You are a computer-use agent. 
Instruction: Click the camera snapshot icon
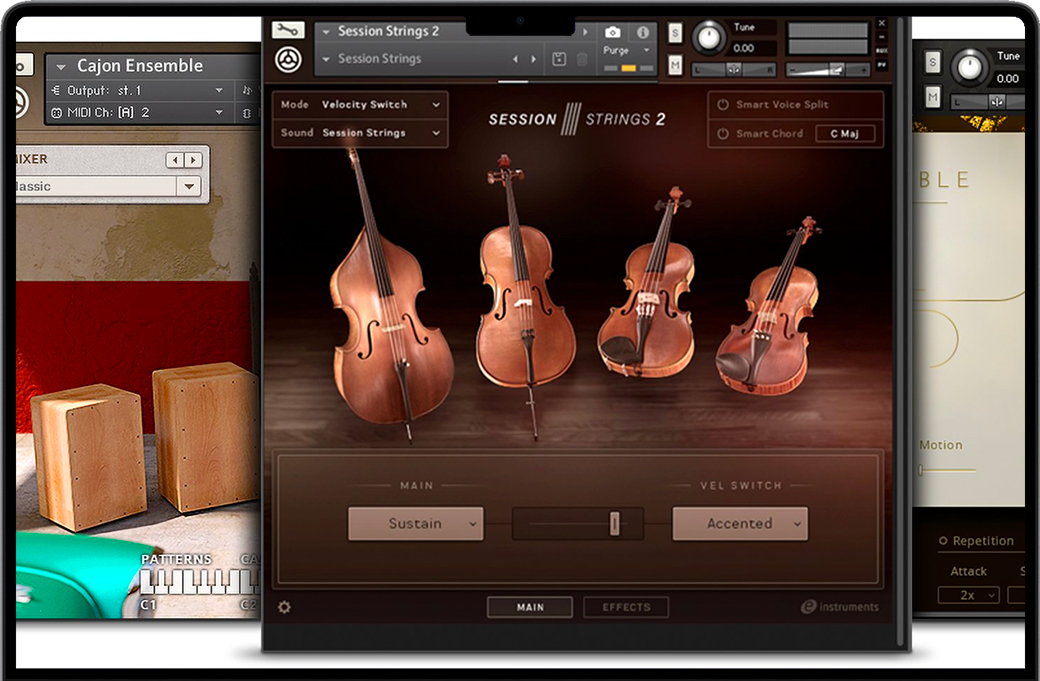point(614,33)
